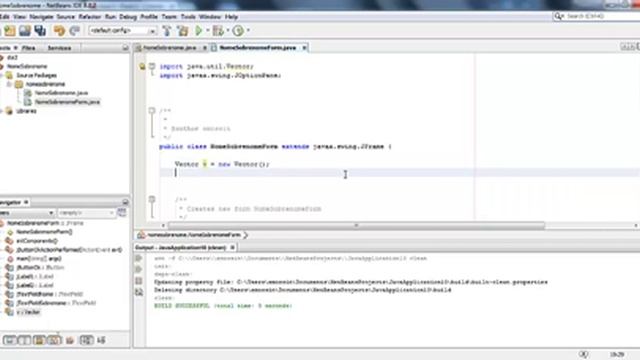Image resolution: width=640 pixels, height=360 pixels.
Task: Open the Refactor menu
Action: coord(89,17)
